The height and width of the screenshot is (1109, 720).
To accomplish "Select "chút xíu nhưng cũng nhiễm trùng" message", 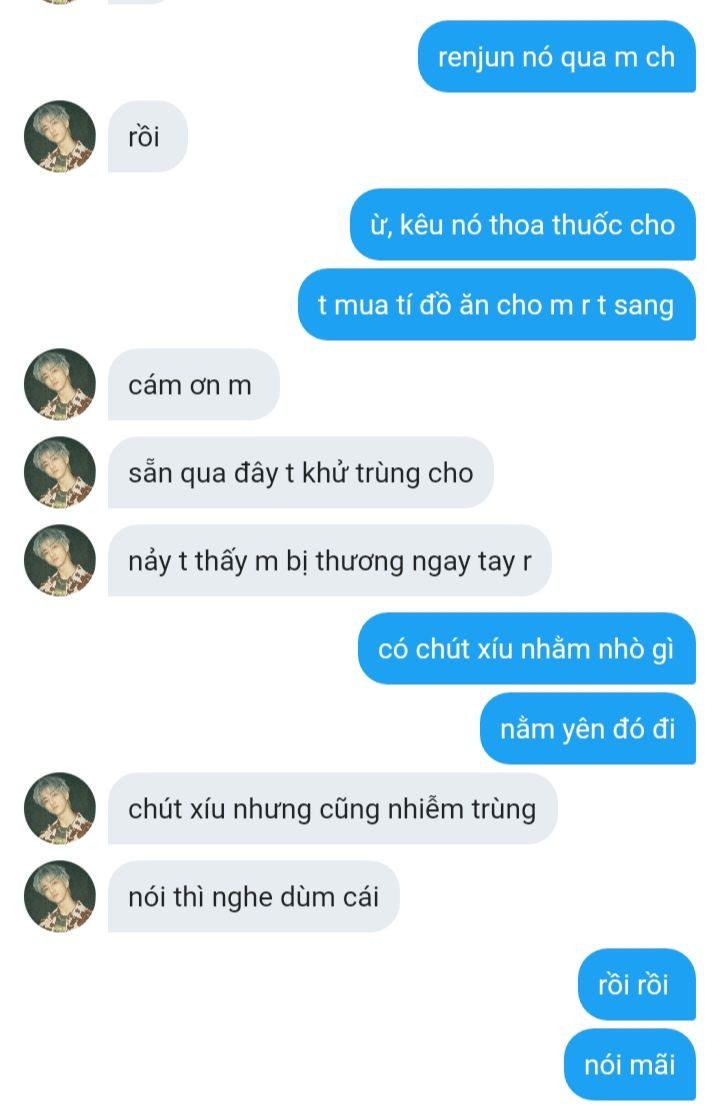I will tap(332, 808).
